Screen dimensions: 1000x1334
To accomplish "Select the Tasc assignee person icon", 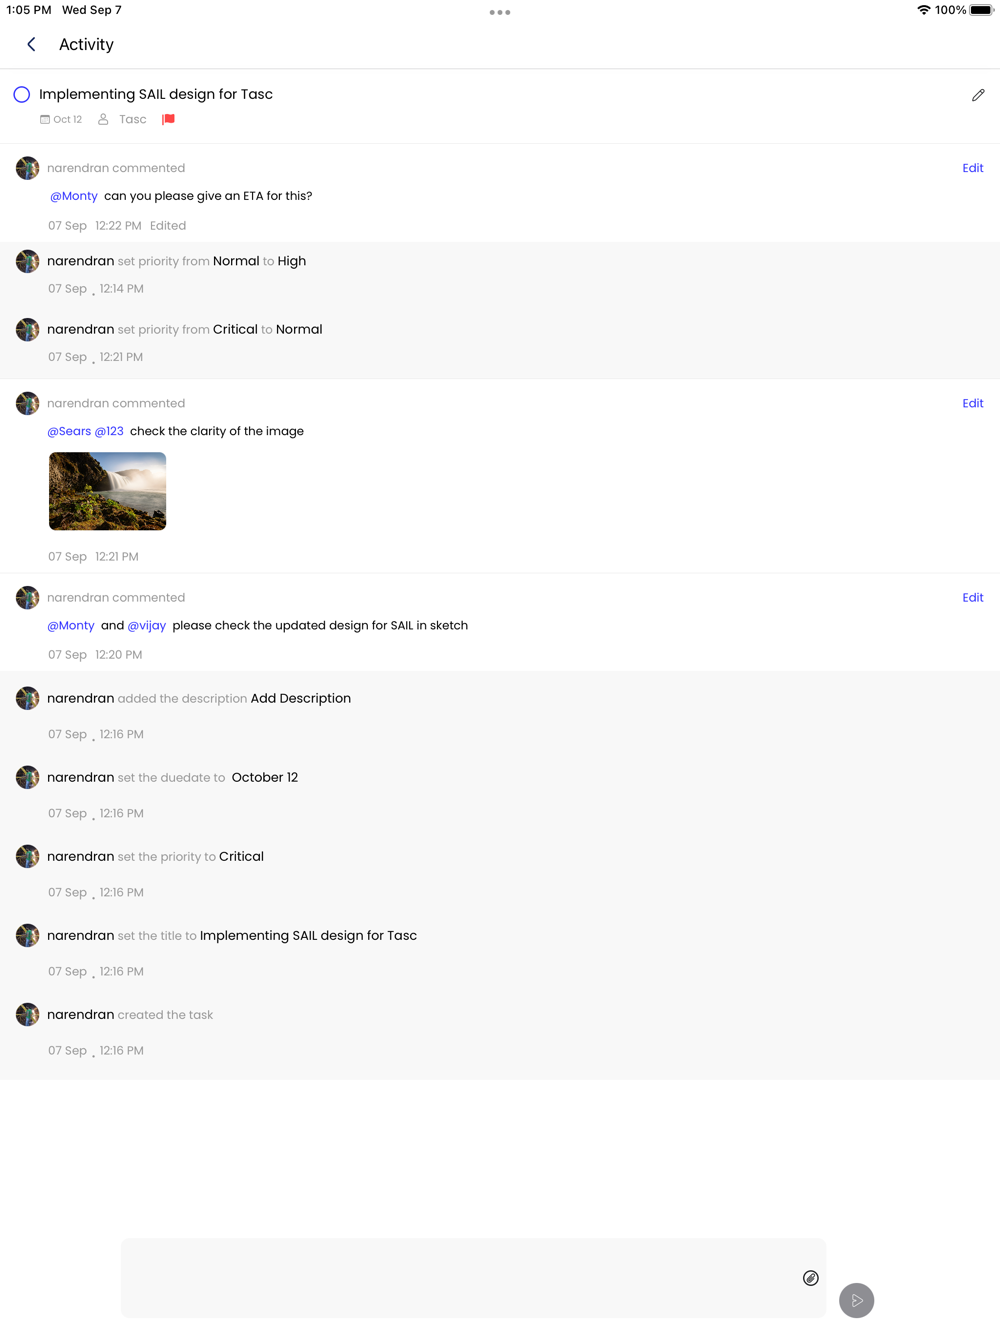I will (x=103, y=119).
